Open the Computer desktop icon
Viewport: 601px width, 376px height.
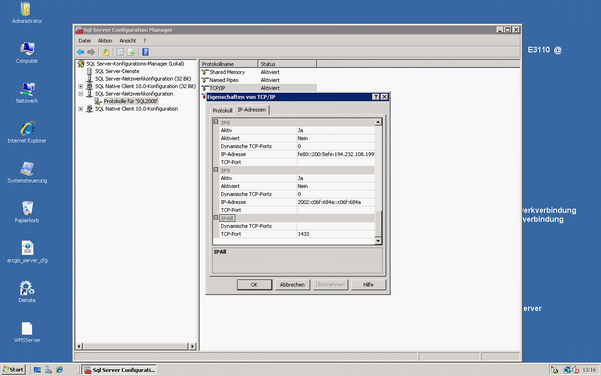[x=26, y=53]
